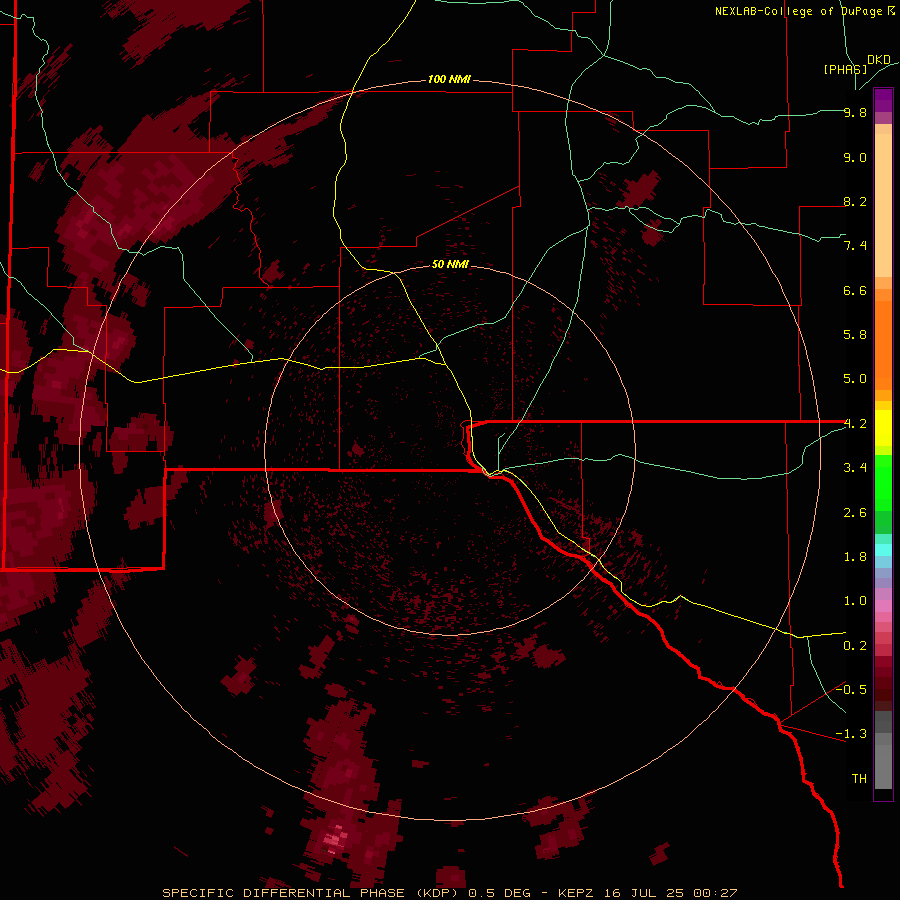Select the 3.4 value on the color scale
Screen dimensions: 900x900
(855, 468)
